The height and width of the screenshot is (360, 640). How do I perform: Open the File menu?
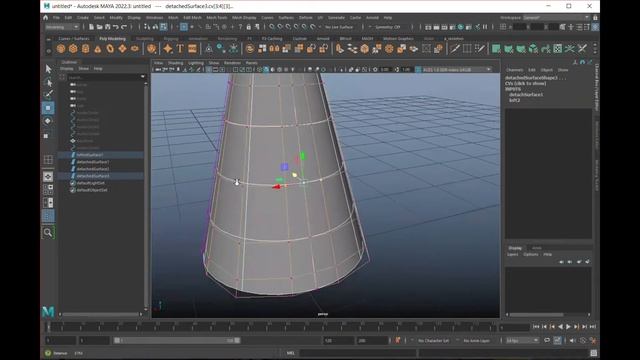coord(56,18)
